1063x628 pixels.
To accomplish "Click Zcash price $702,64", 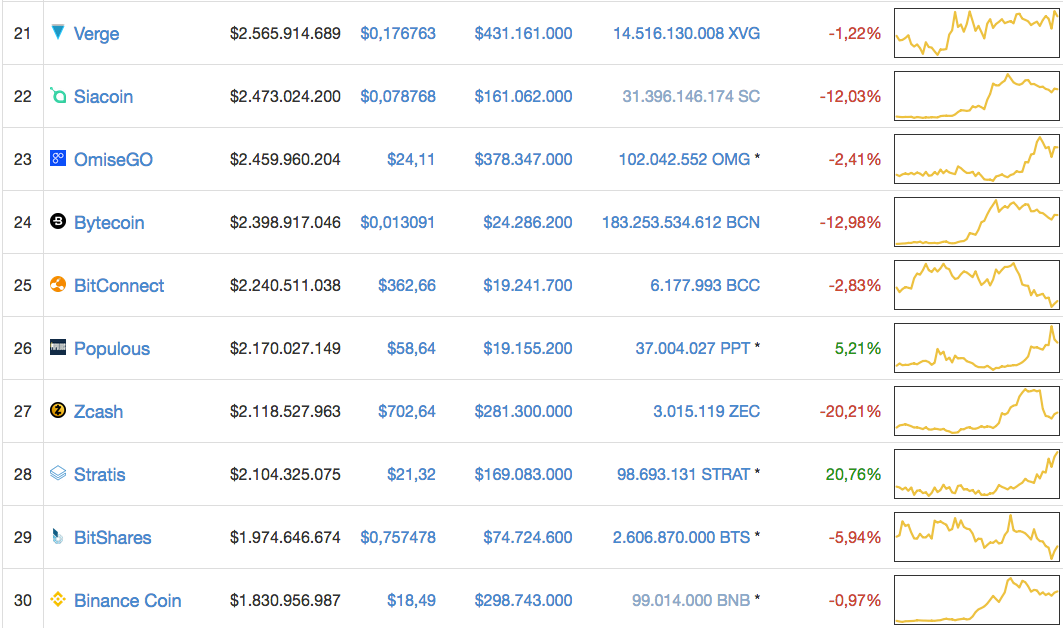I will [x=407, y=412].
